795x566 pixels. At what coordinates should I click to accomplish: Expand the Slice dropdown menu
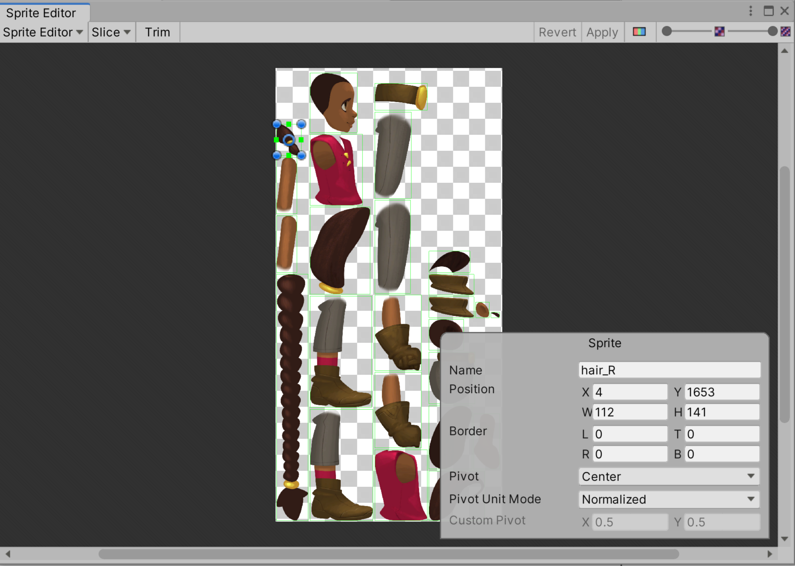111,32
